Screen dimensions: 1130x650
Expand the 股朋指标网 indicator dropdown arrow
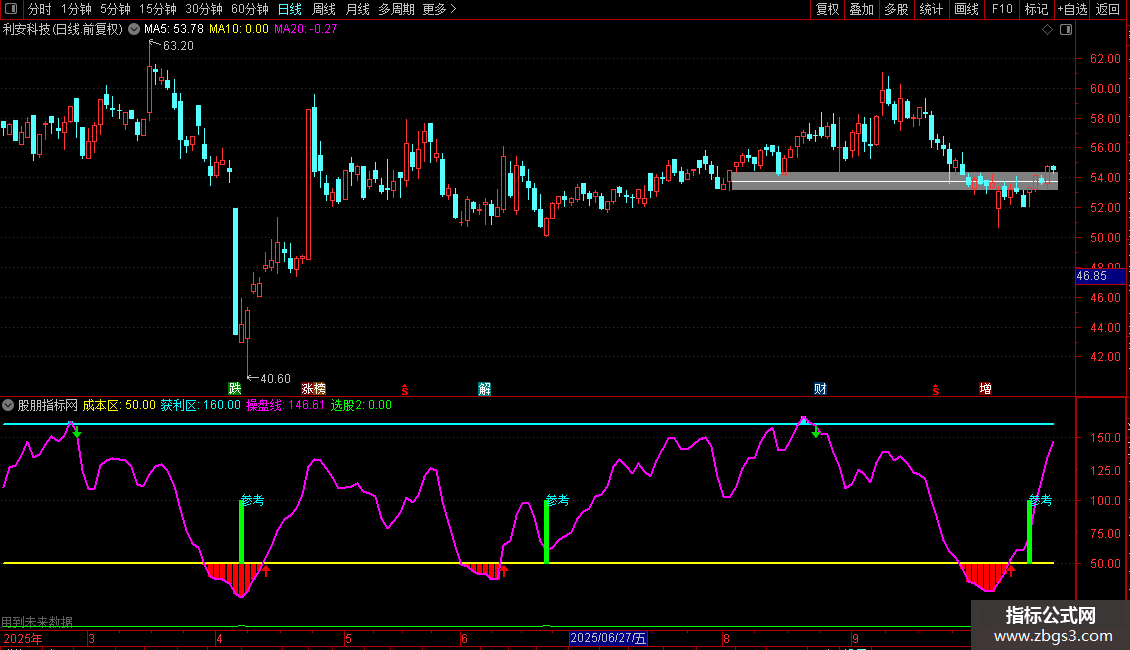[x=9, y=405]
